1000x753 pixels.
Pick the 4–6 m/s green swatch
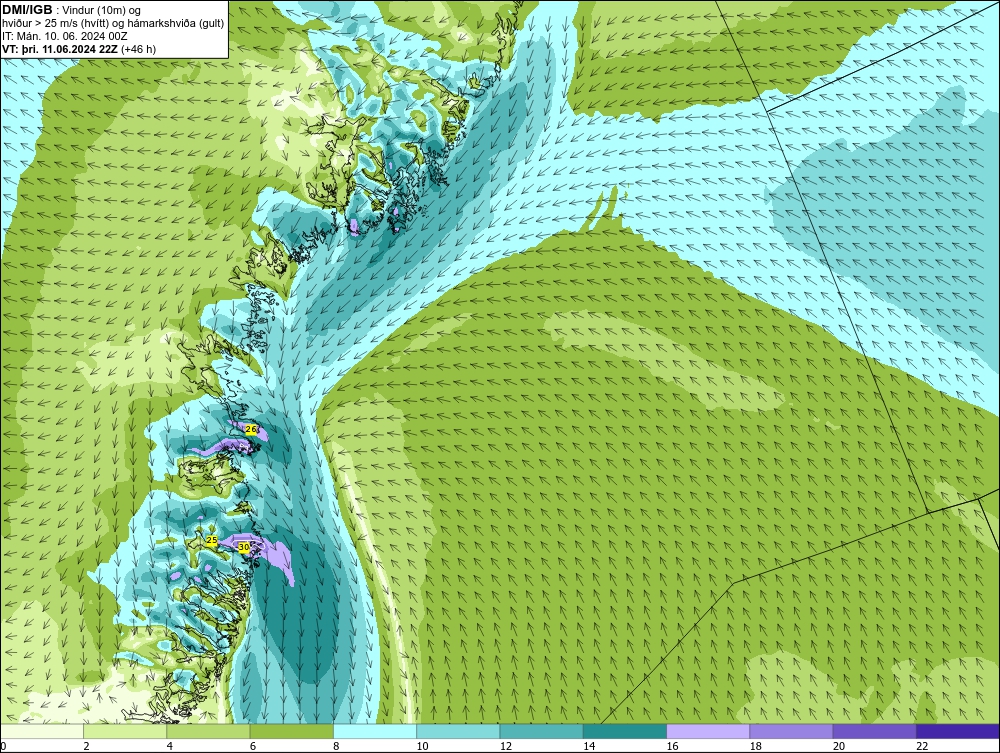pos(208,731)
